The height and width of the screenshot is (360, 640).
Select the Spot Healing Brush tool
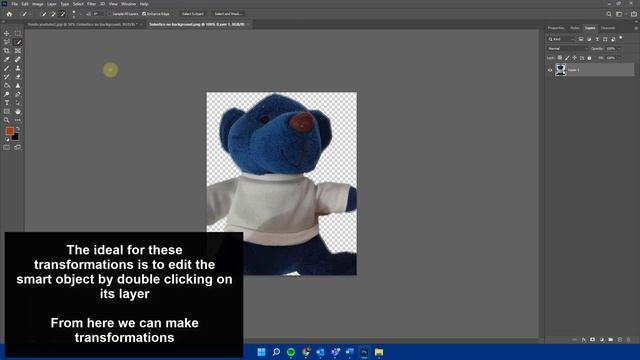[18, 59]
